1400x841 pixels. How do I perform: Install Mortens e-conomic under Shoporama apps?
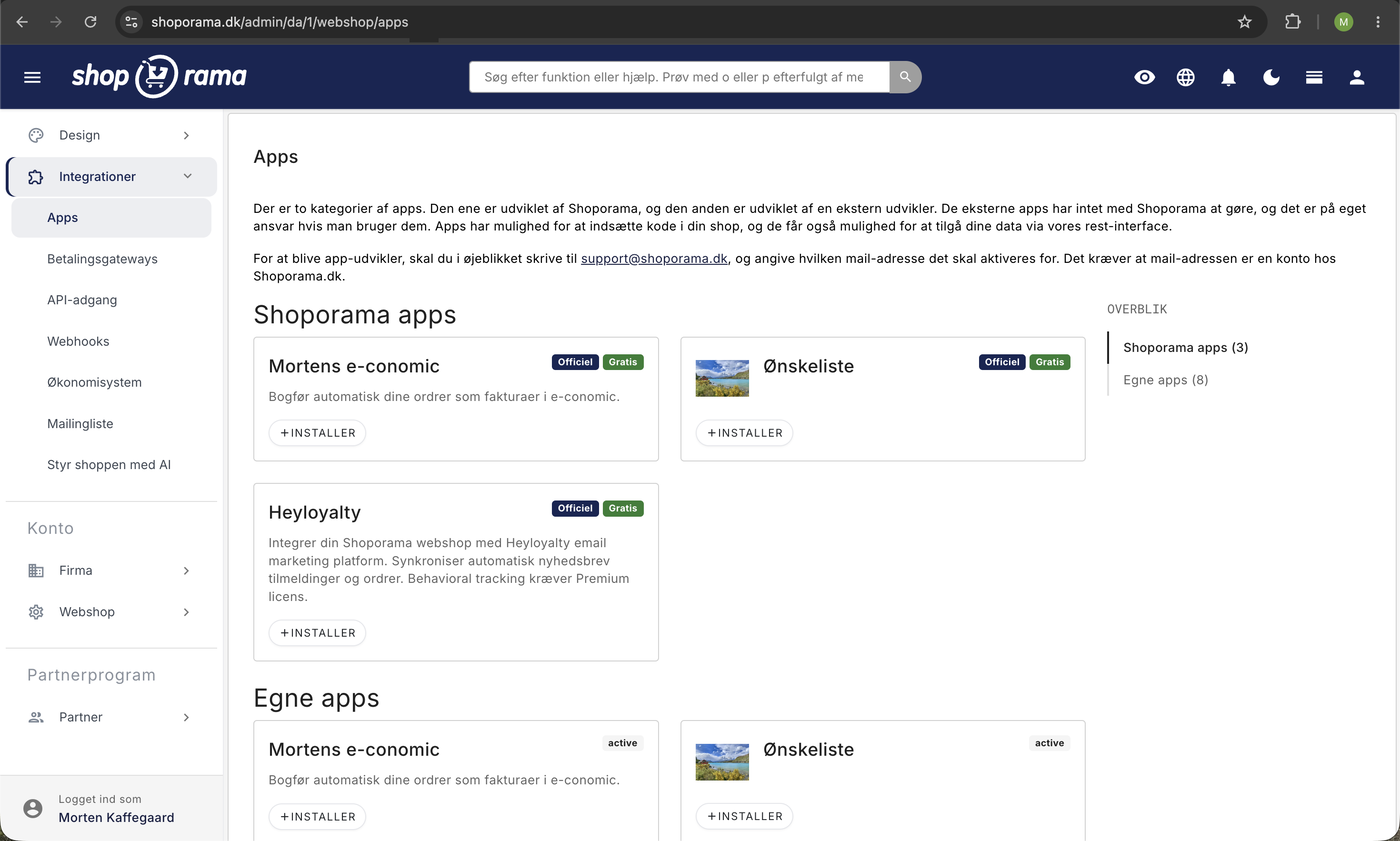318,433
